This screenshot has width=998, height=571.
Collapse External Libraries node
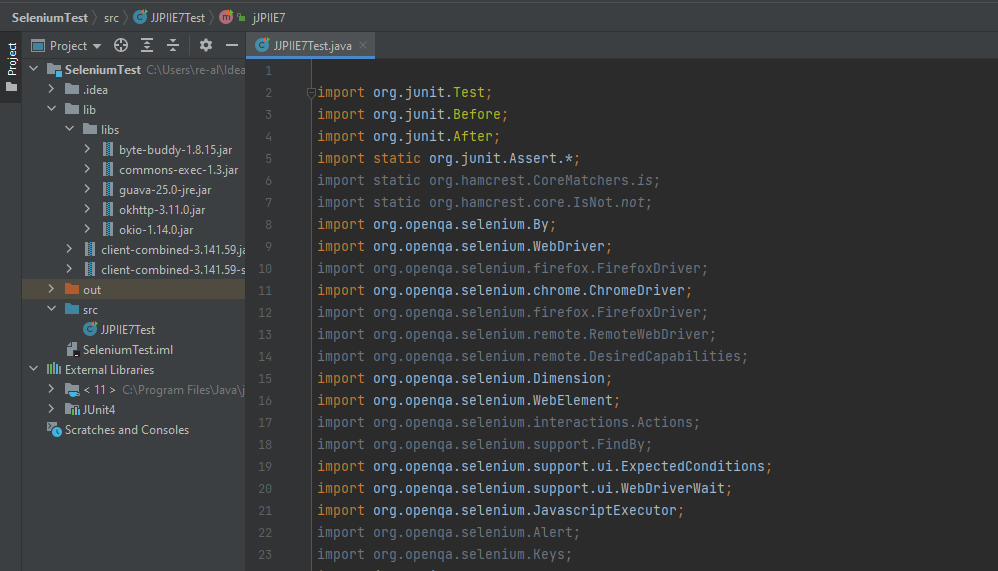click(x=34, y=369)
